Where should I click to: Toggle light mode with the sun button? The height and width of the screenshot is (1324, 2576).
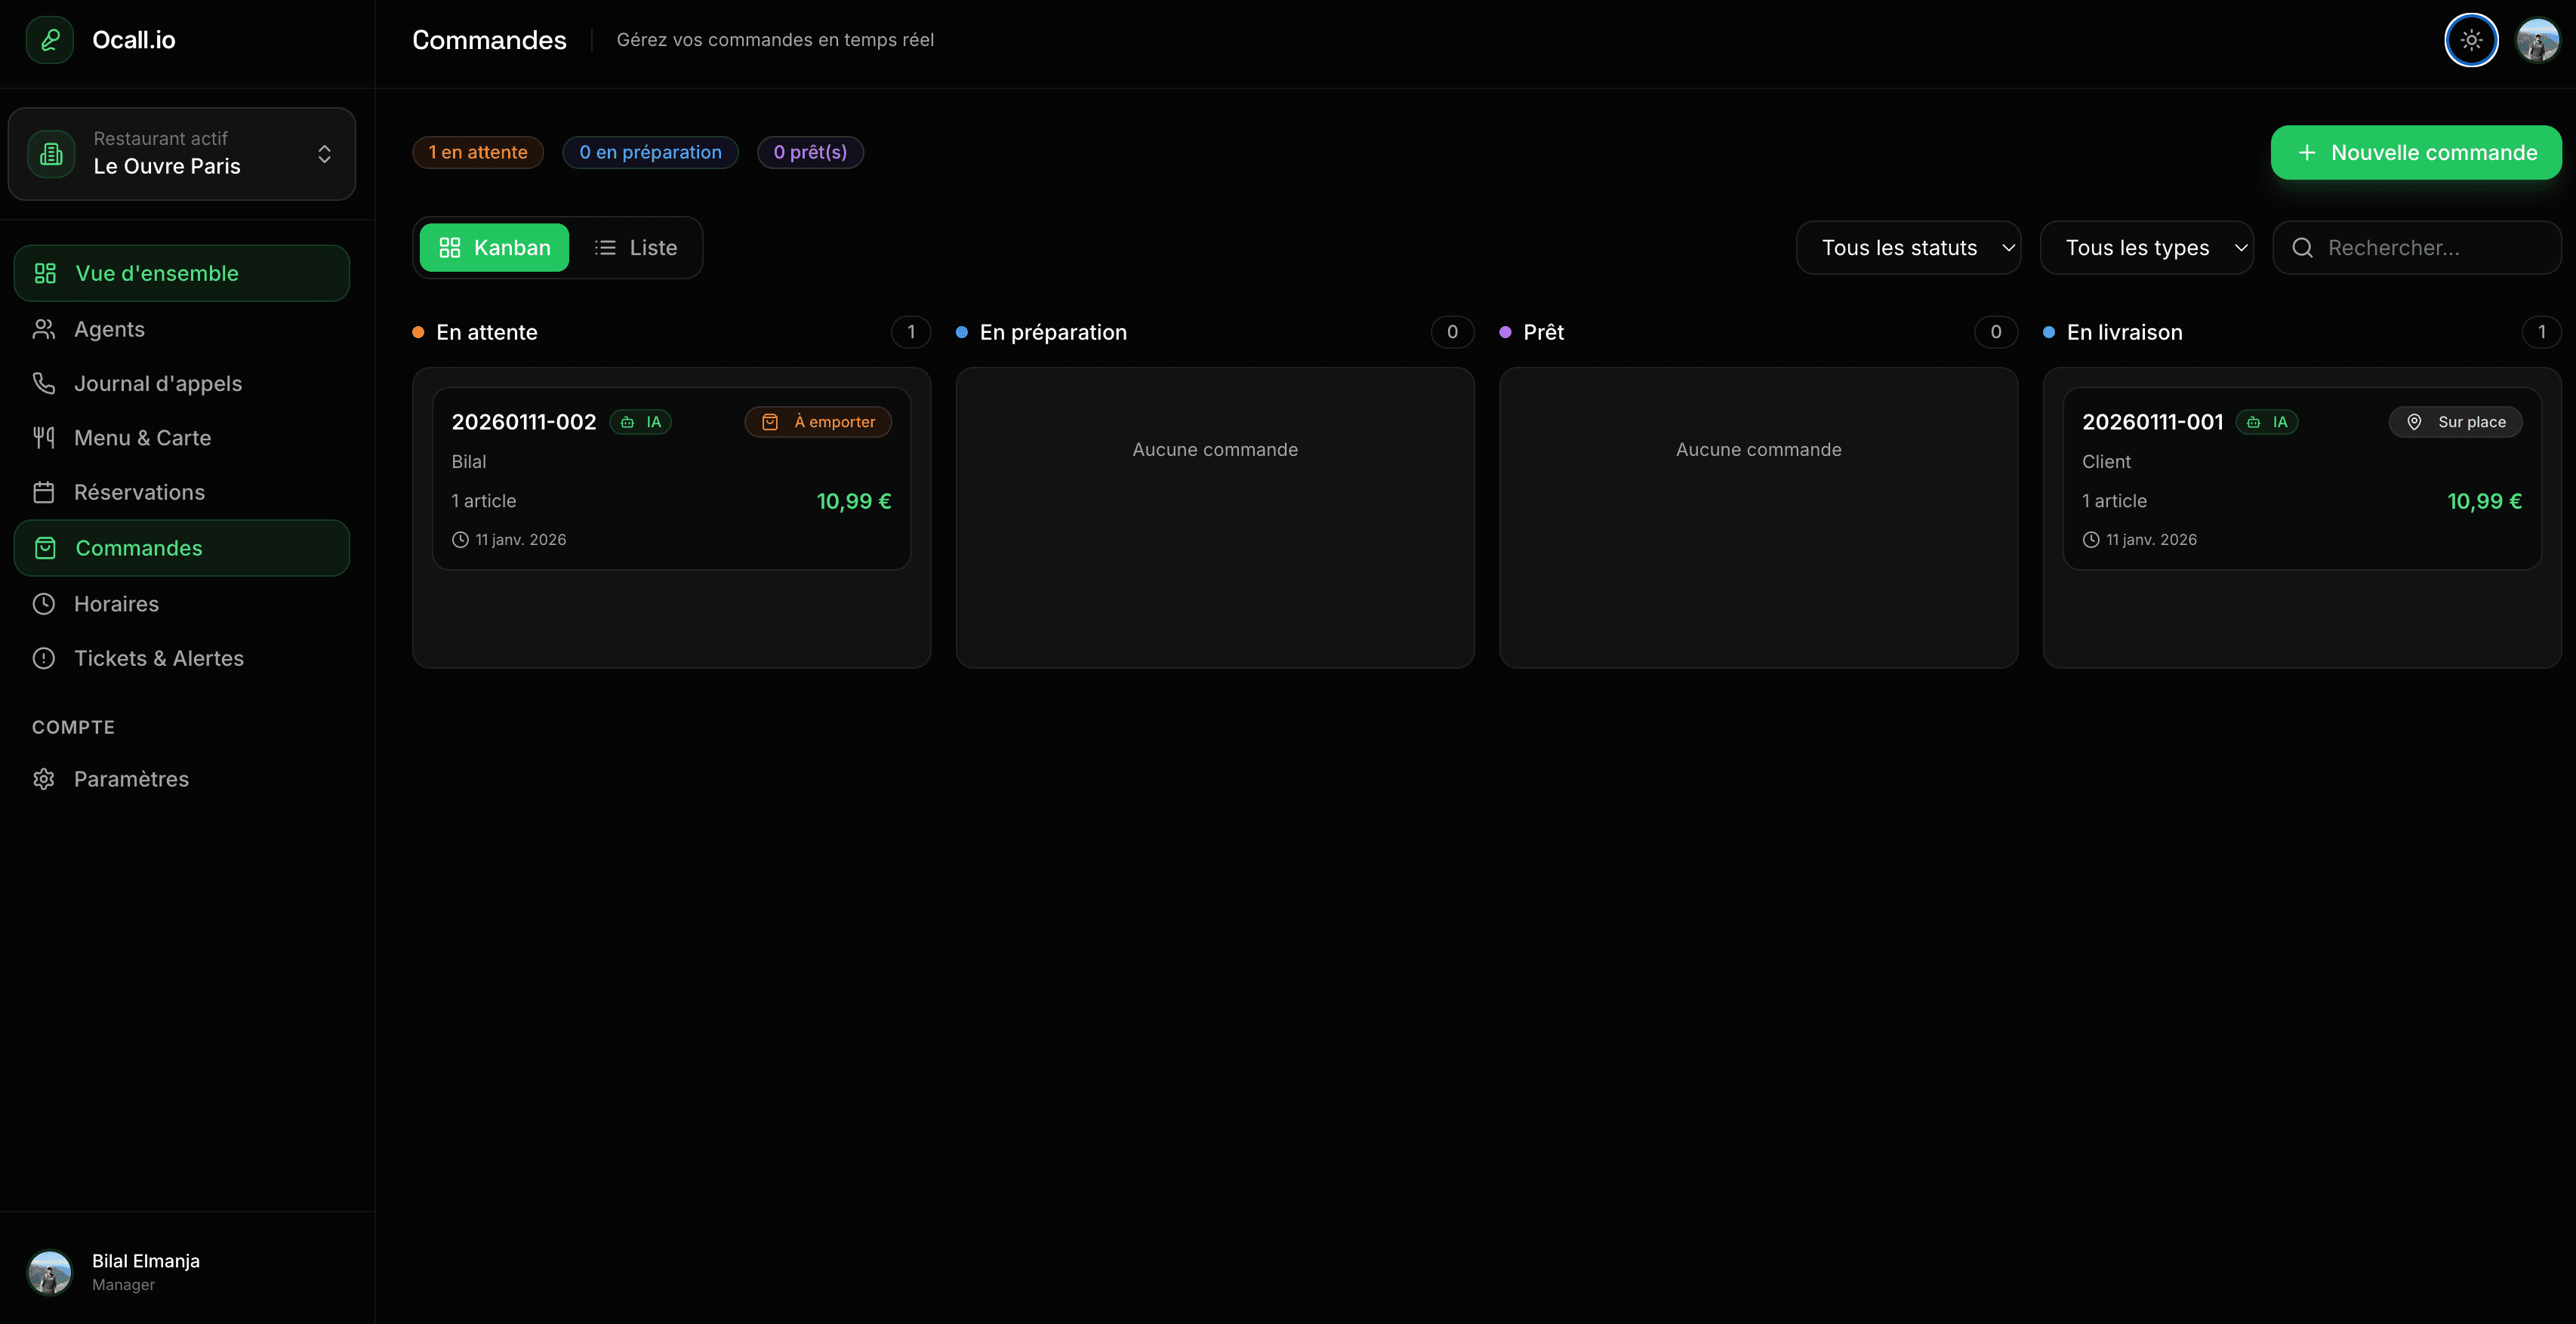[2470, 40]
